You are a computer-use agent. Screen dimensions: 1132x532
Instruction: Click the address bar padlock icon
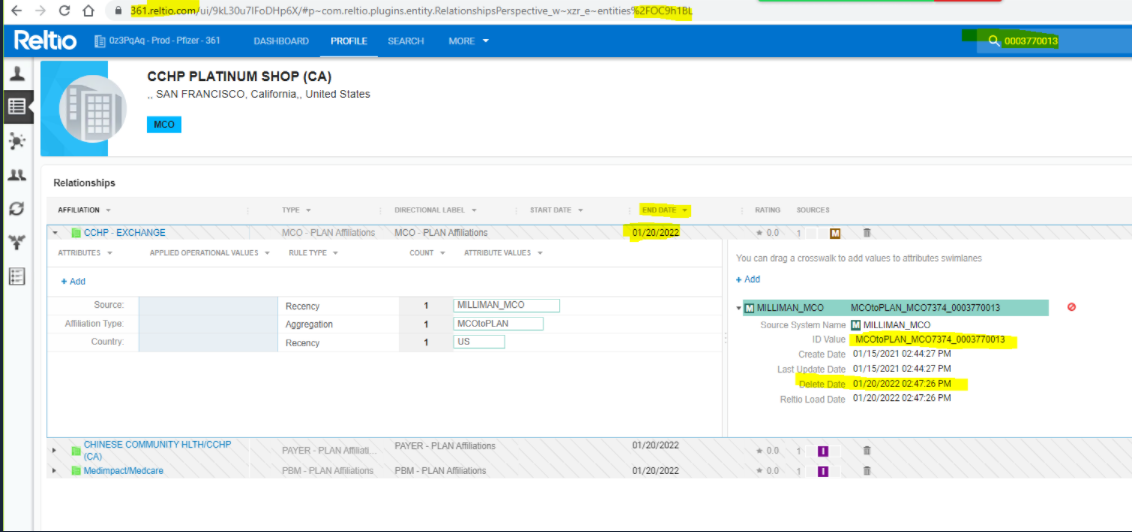(120, 11)
